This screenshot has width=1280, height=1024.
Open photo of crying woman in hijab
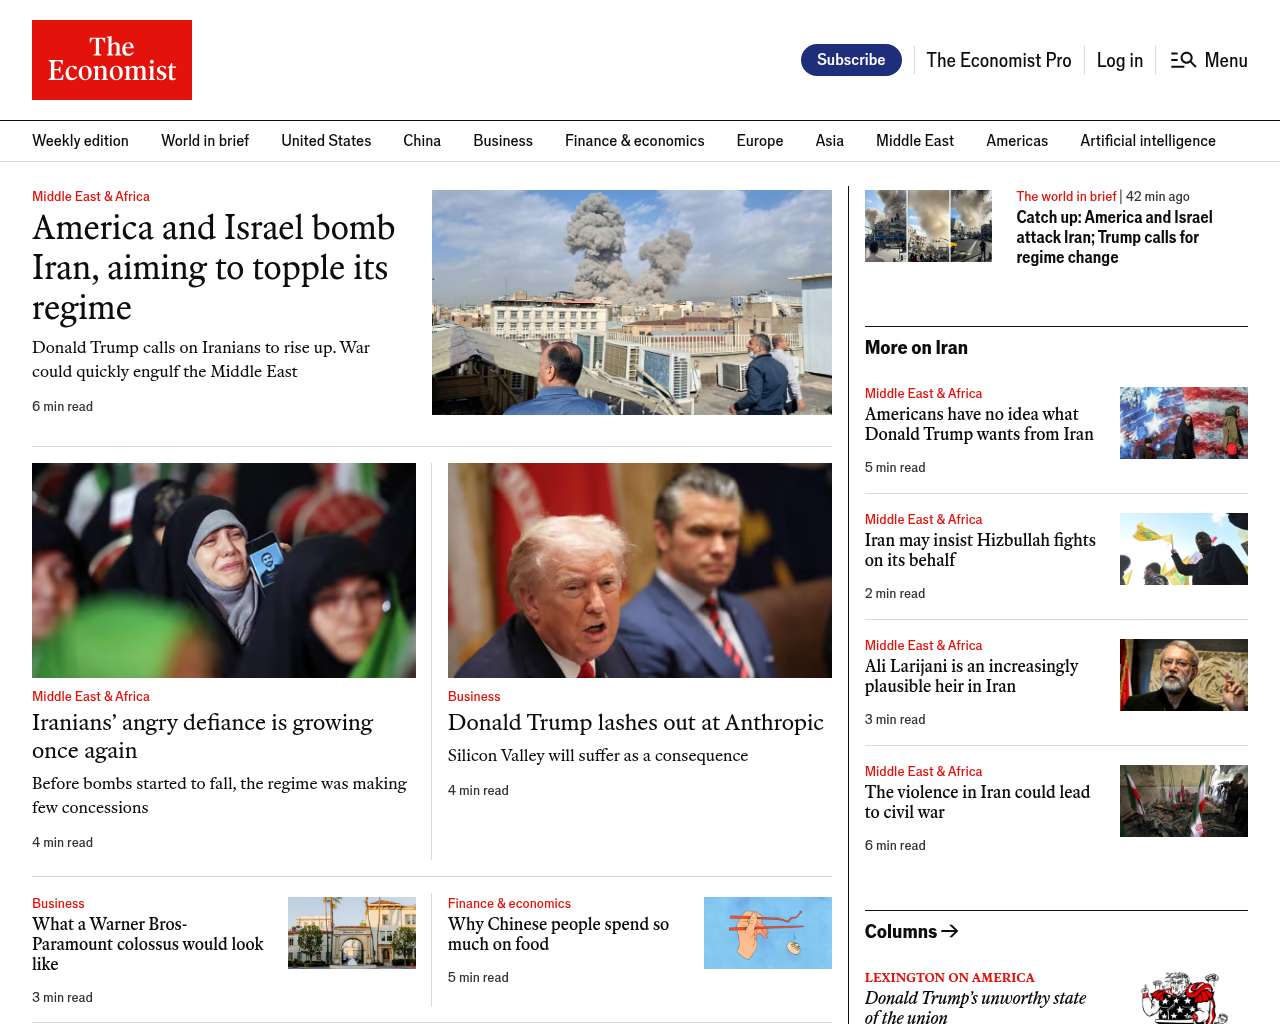(x=224, y=570)
